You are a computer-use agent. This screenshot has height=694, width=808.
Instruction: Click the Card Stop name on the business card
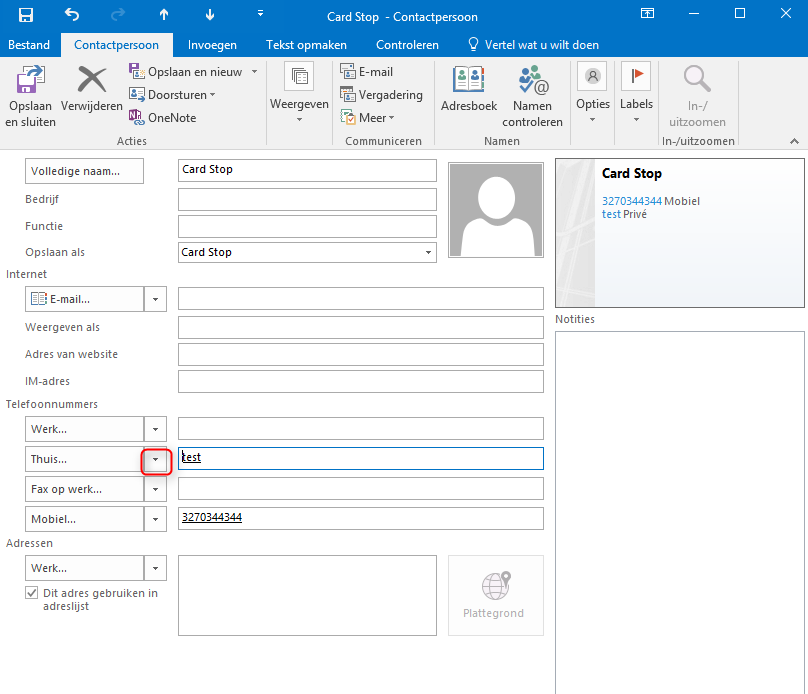(632, 174)
